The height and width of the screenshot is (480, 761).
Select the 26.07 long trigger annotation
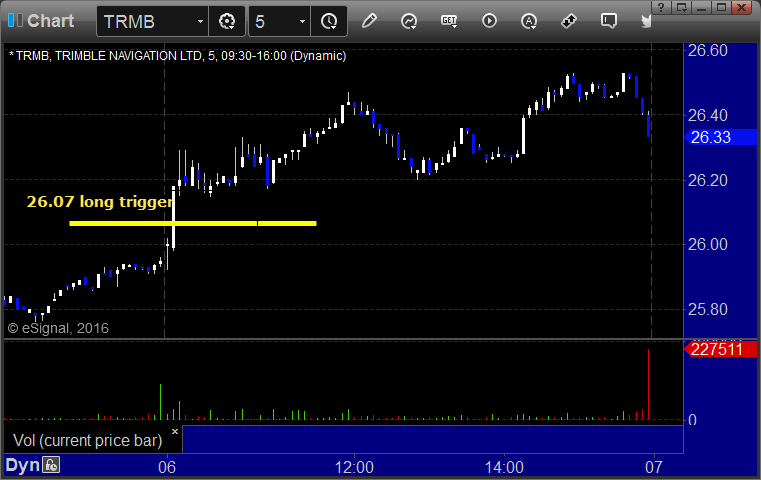click(99, 201)
